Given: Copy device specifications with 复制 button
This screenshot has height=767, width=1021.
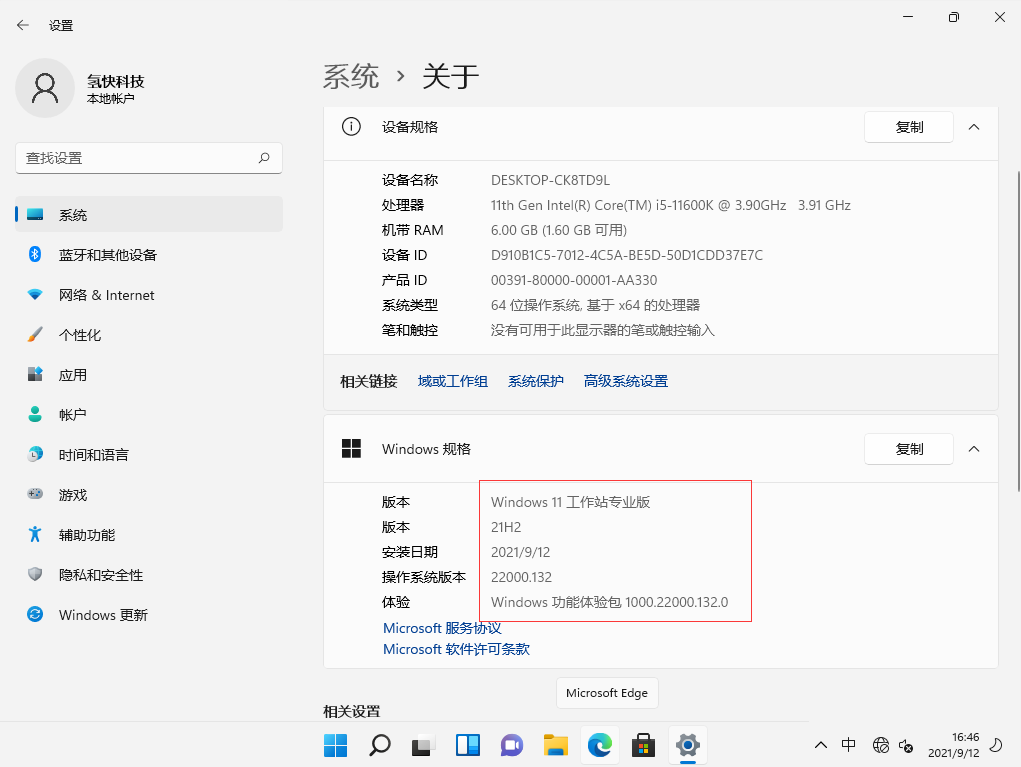Looking at the screenshot, I should pyautogui.click(x=909, y=127).
